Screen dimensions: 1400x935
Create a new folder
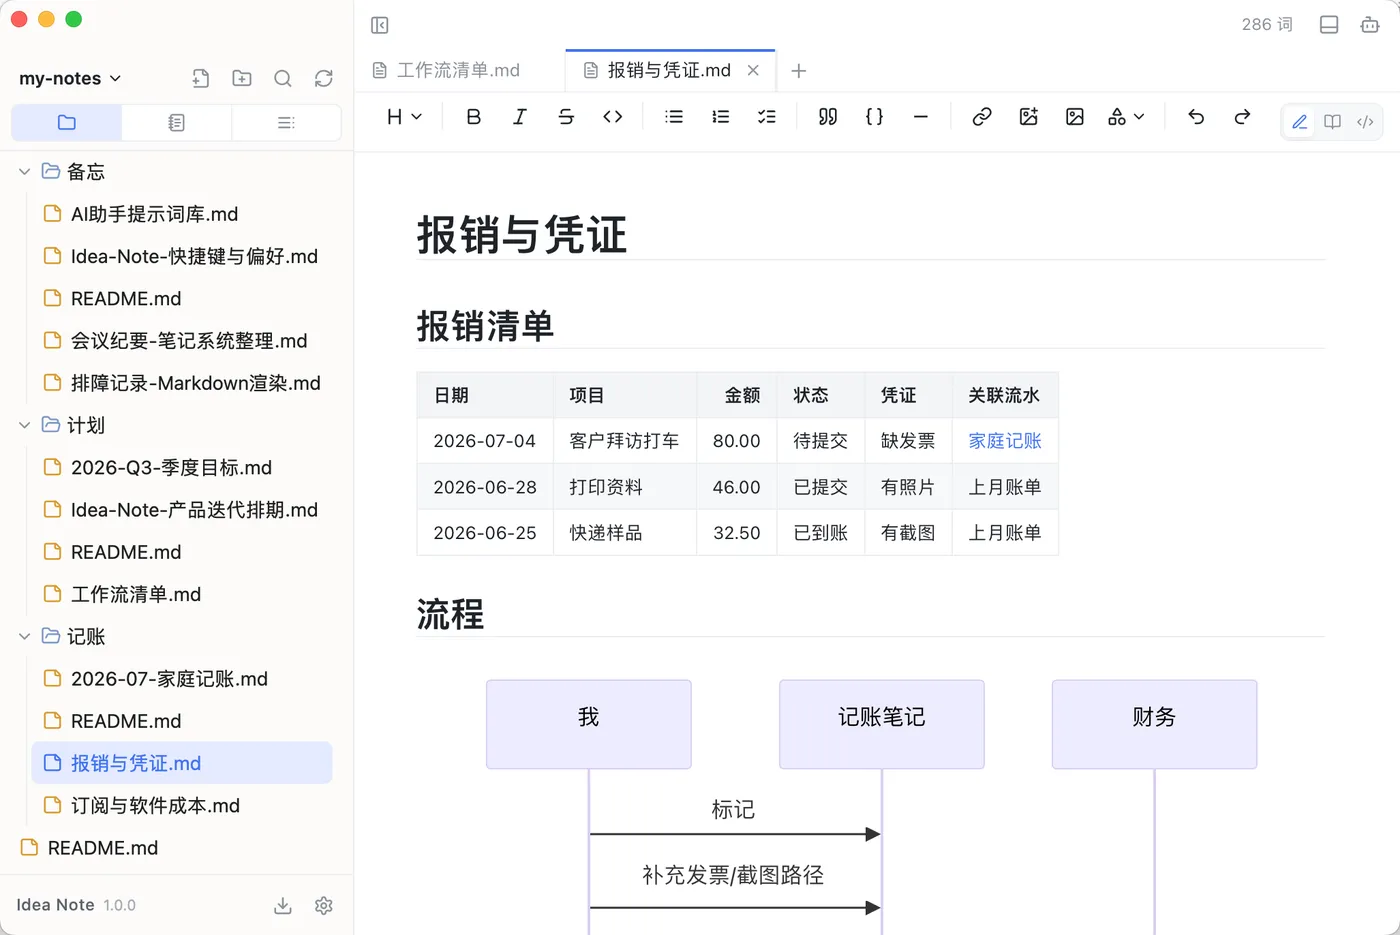tap(242, 78)
